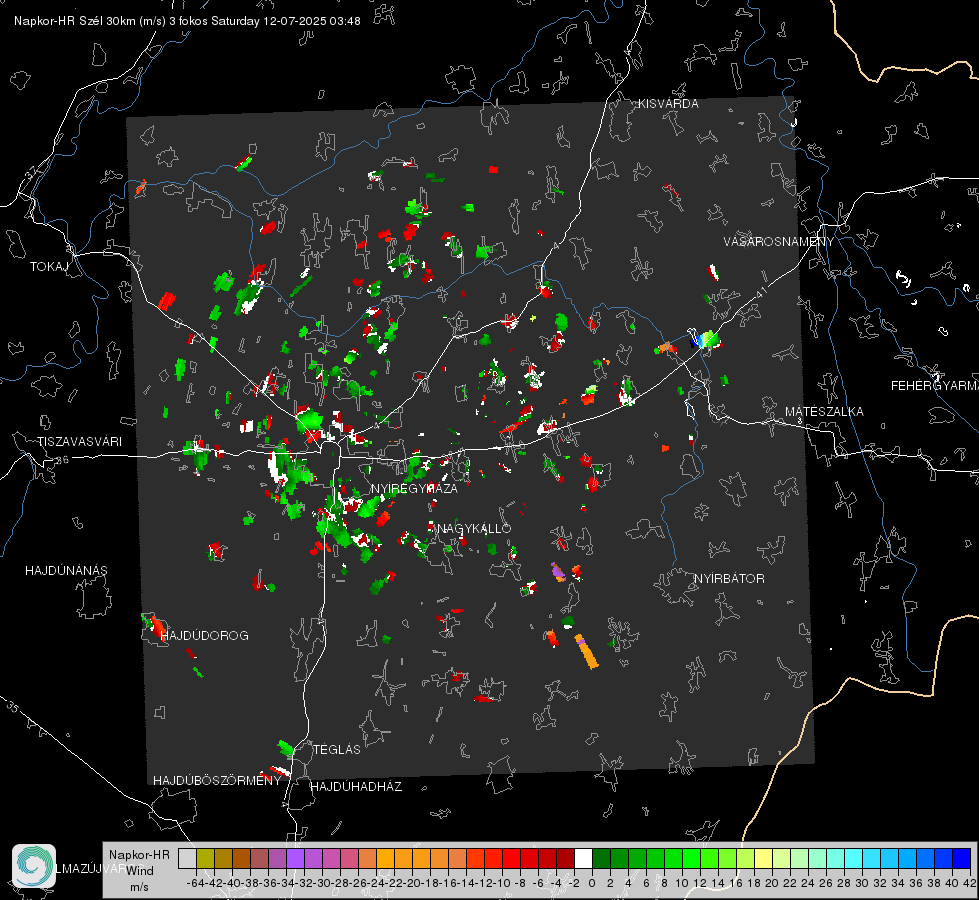Click the TISZAVASVÁRI town label
The height and width of the screenshot is (900, 979).
(x=79, y=442)
